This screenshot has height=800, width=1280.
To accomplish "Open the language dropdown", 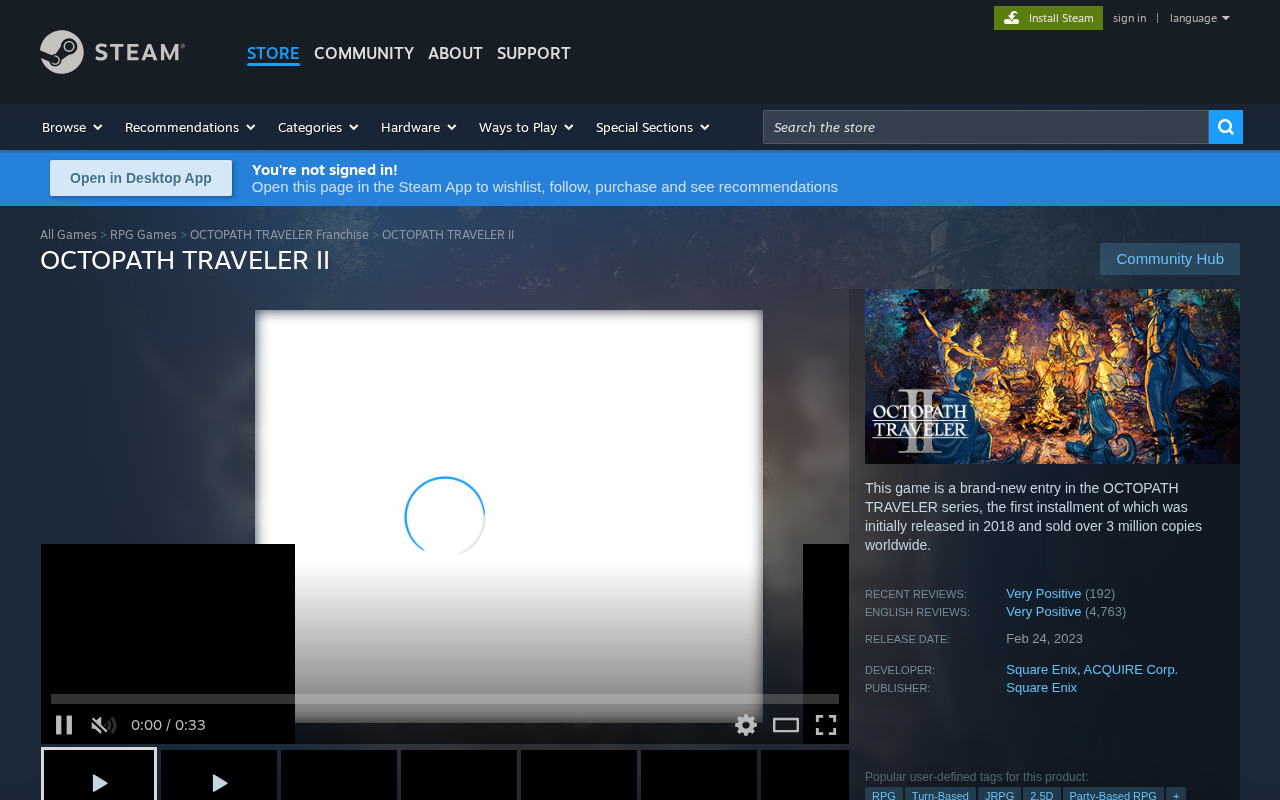I will click(x=1200, y=18).
